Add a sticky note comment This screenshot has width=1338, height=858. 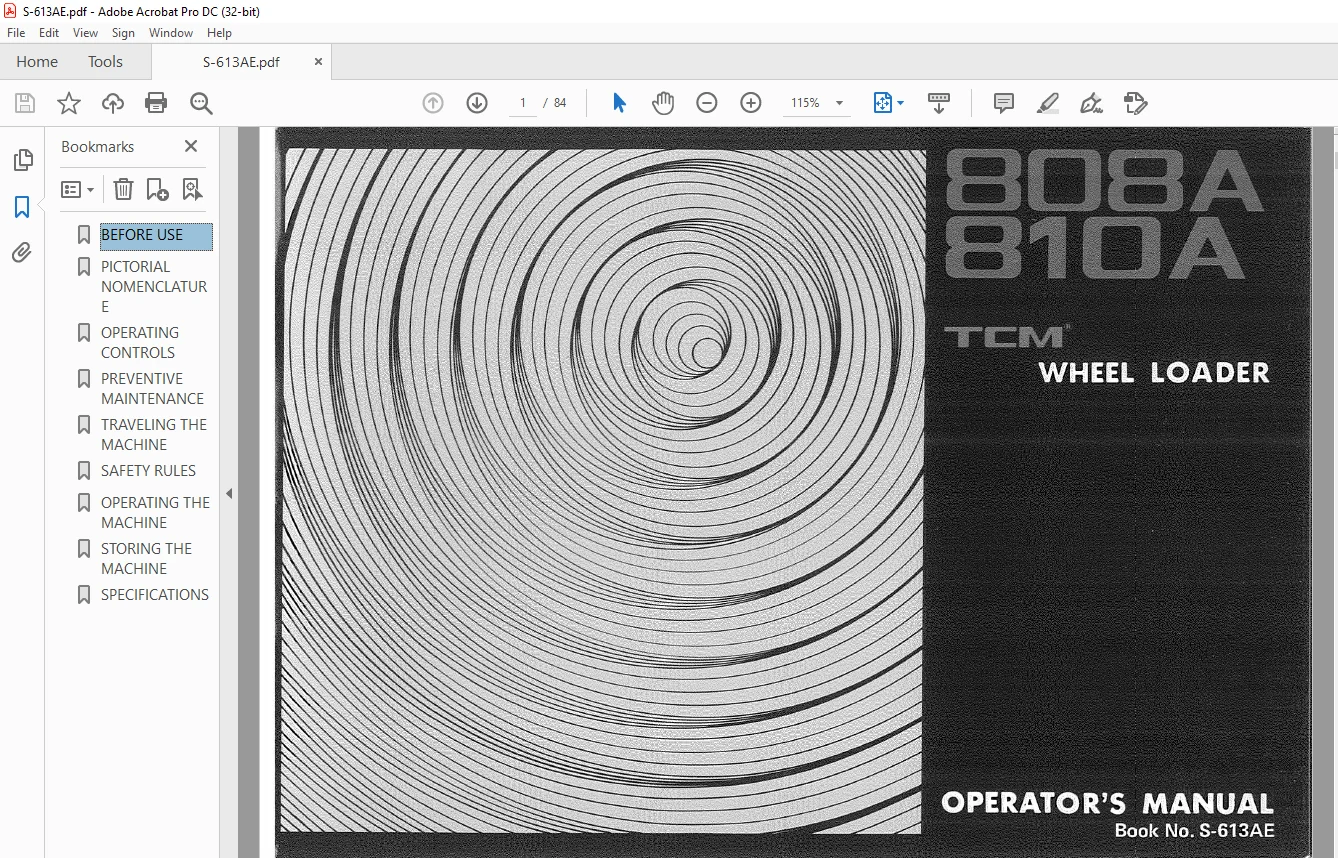click(x=1004, y=103)
